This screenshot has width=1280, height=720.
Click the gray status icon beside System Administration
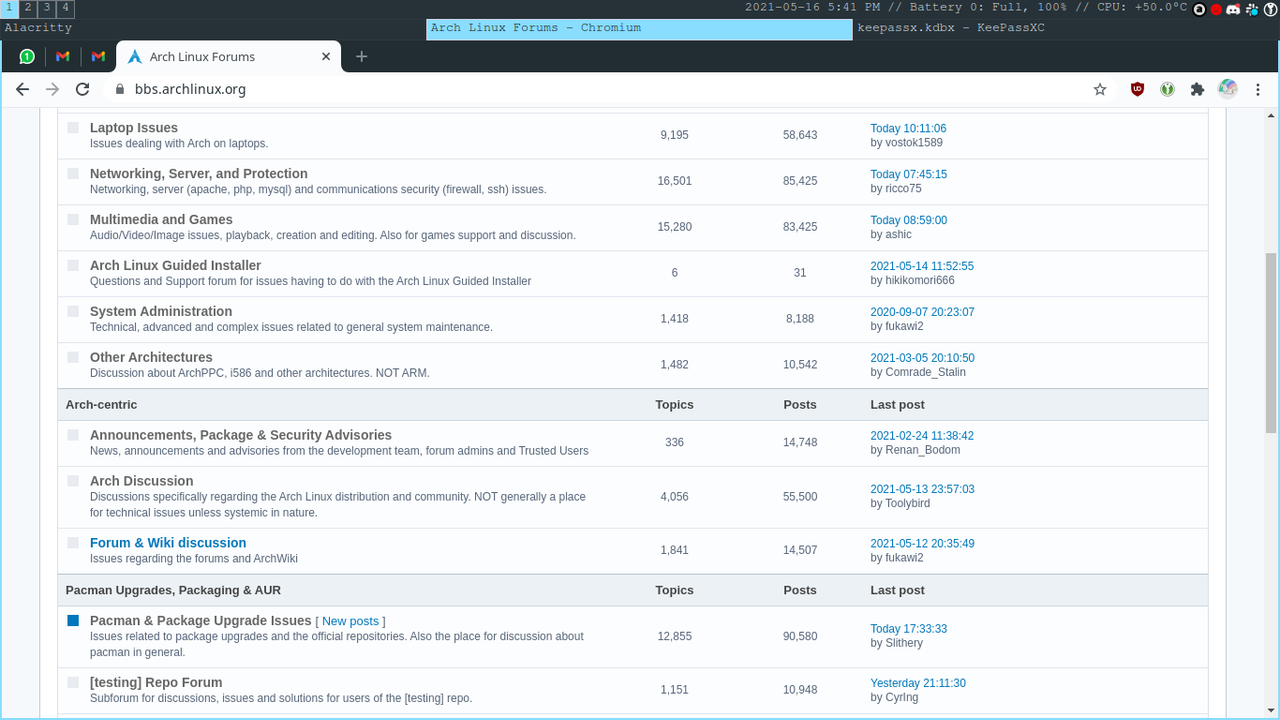click(73, 312)
